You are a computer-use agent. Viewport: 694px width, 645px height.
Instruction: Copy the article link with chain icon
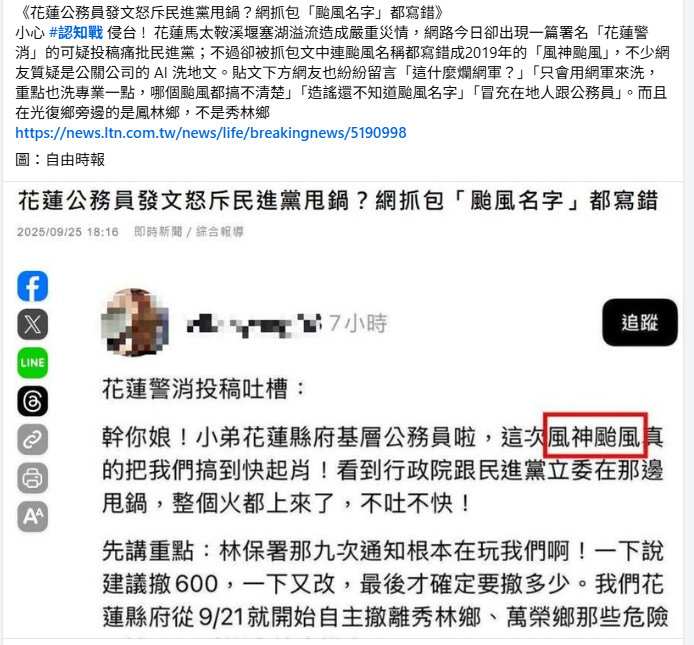click(33, 440)
